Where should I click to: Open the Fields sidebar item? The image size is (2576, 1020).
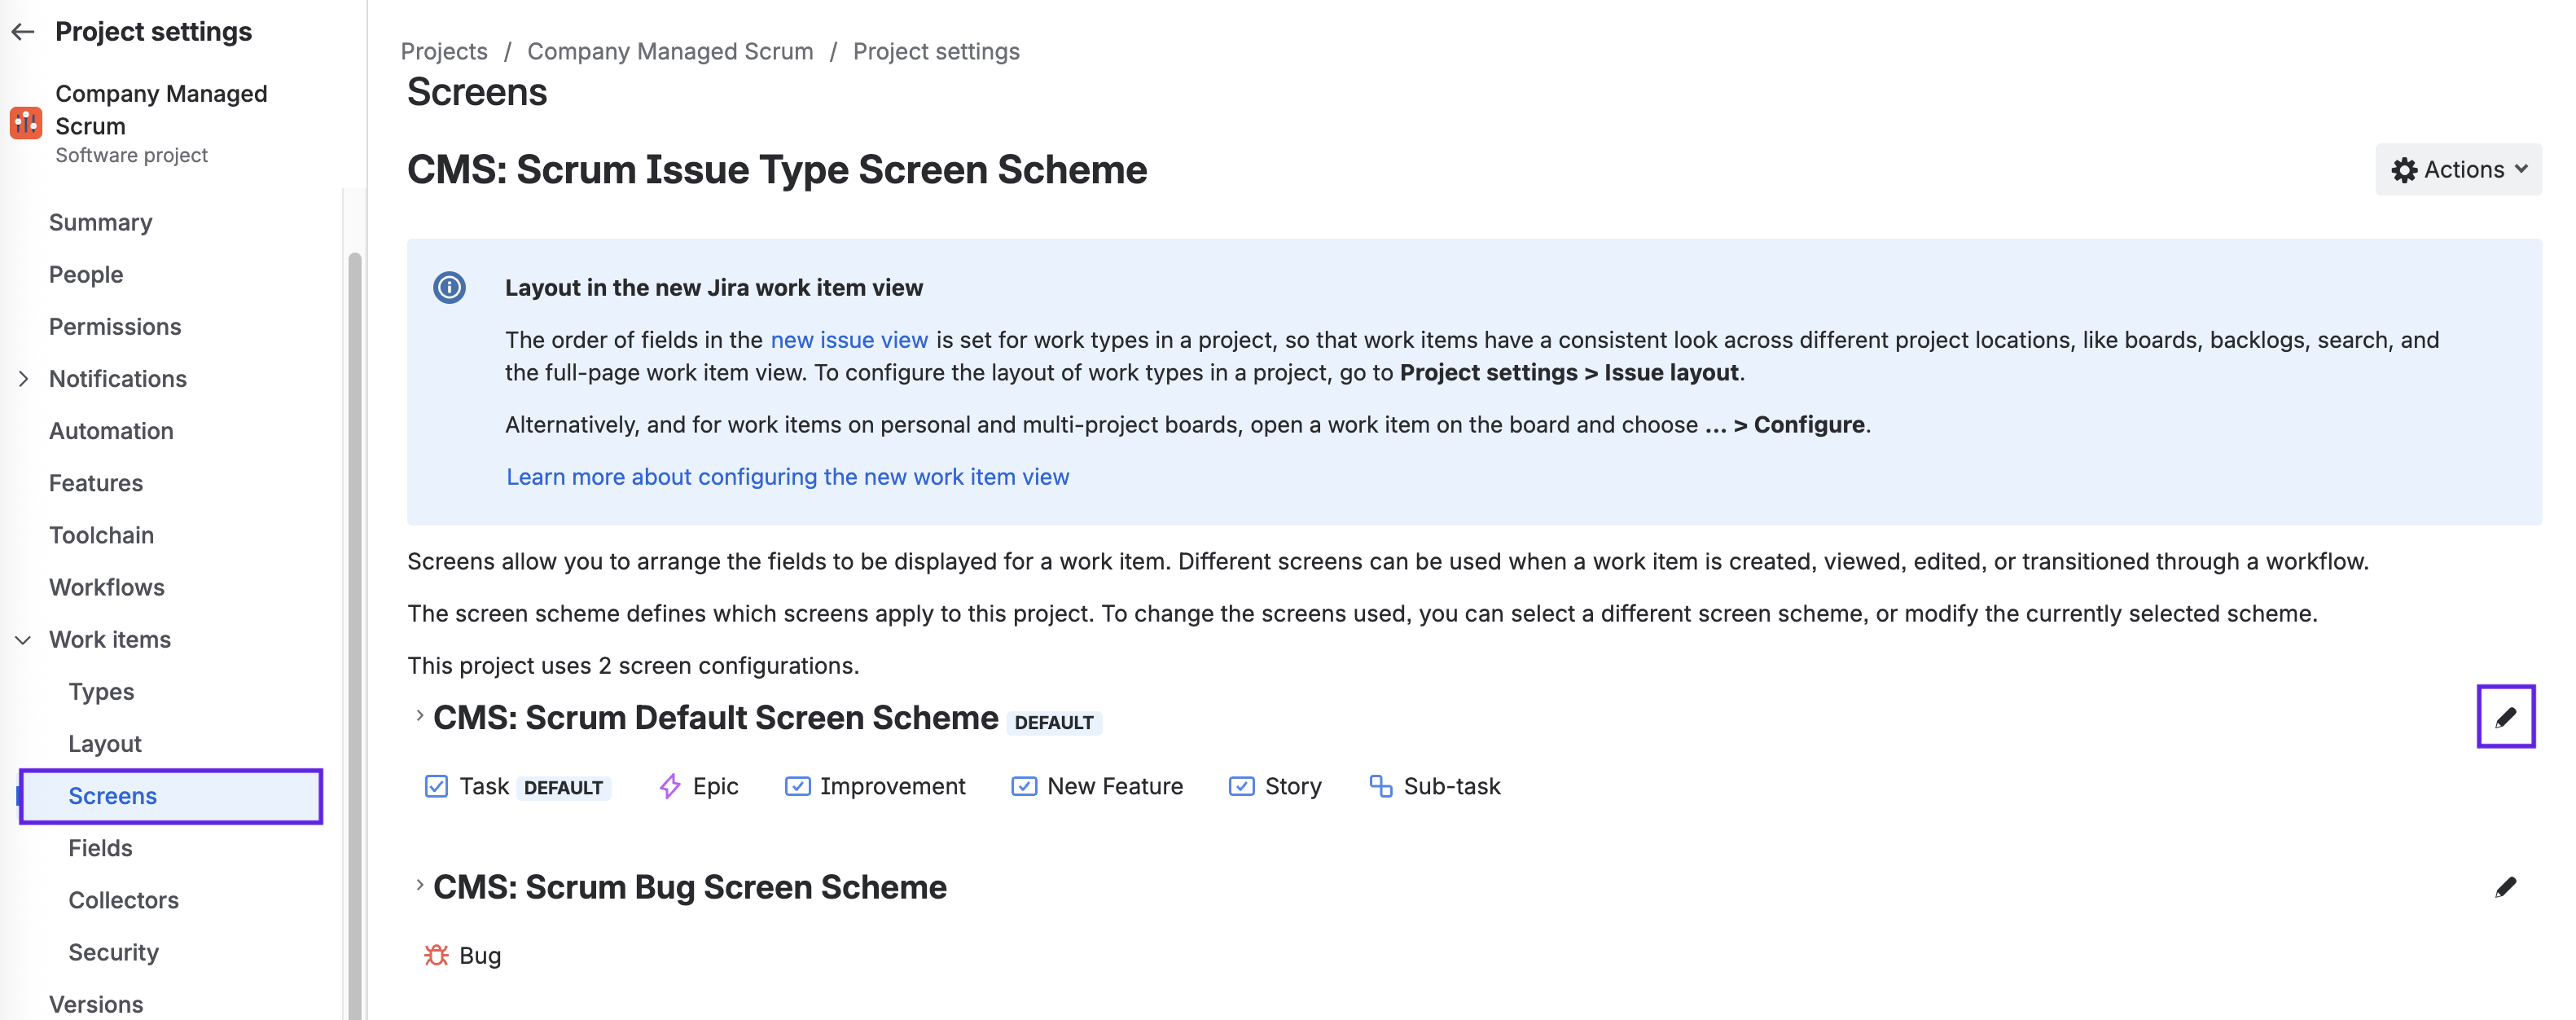100,848
